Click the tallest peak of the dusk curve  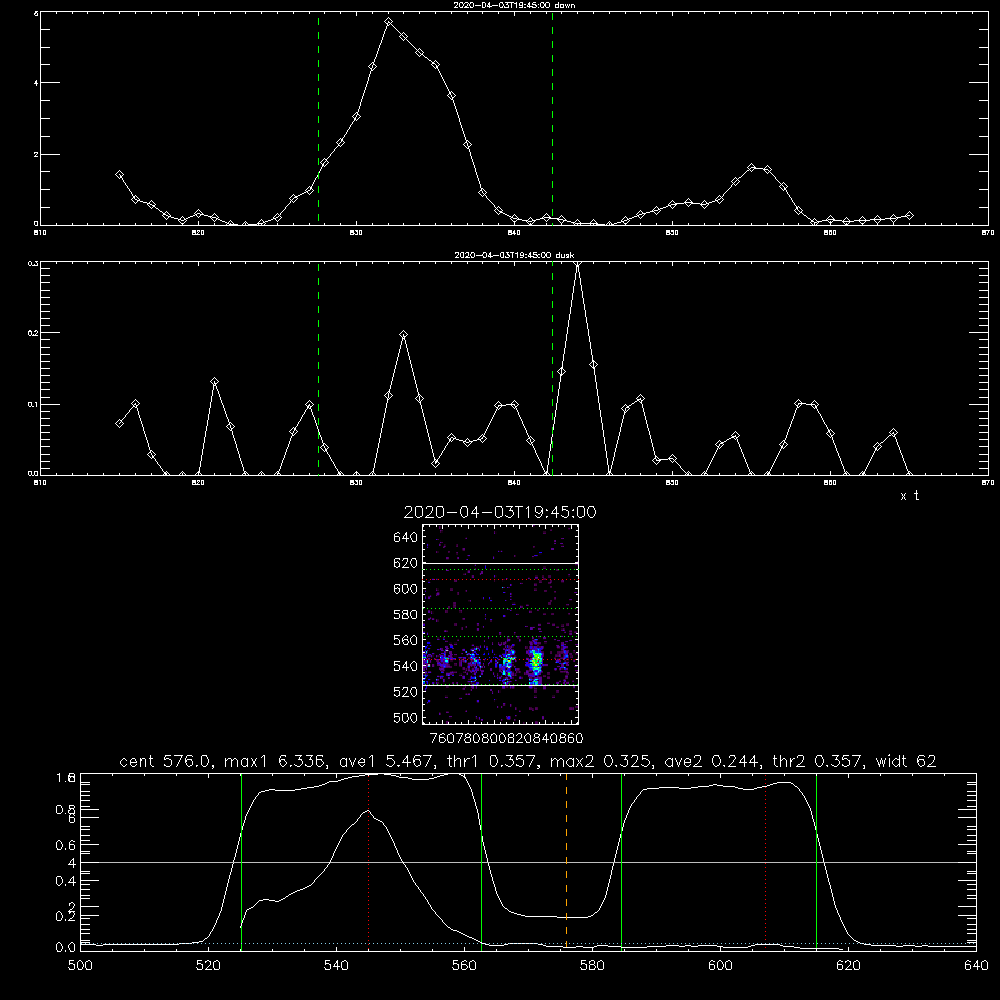pos(577,263)
